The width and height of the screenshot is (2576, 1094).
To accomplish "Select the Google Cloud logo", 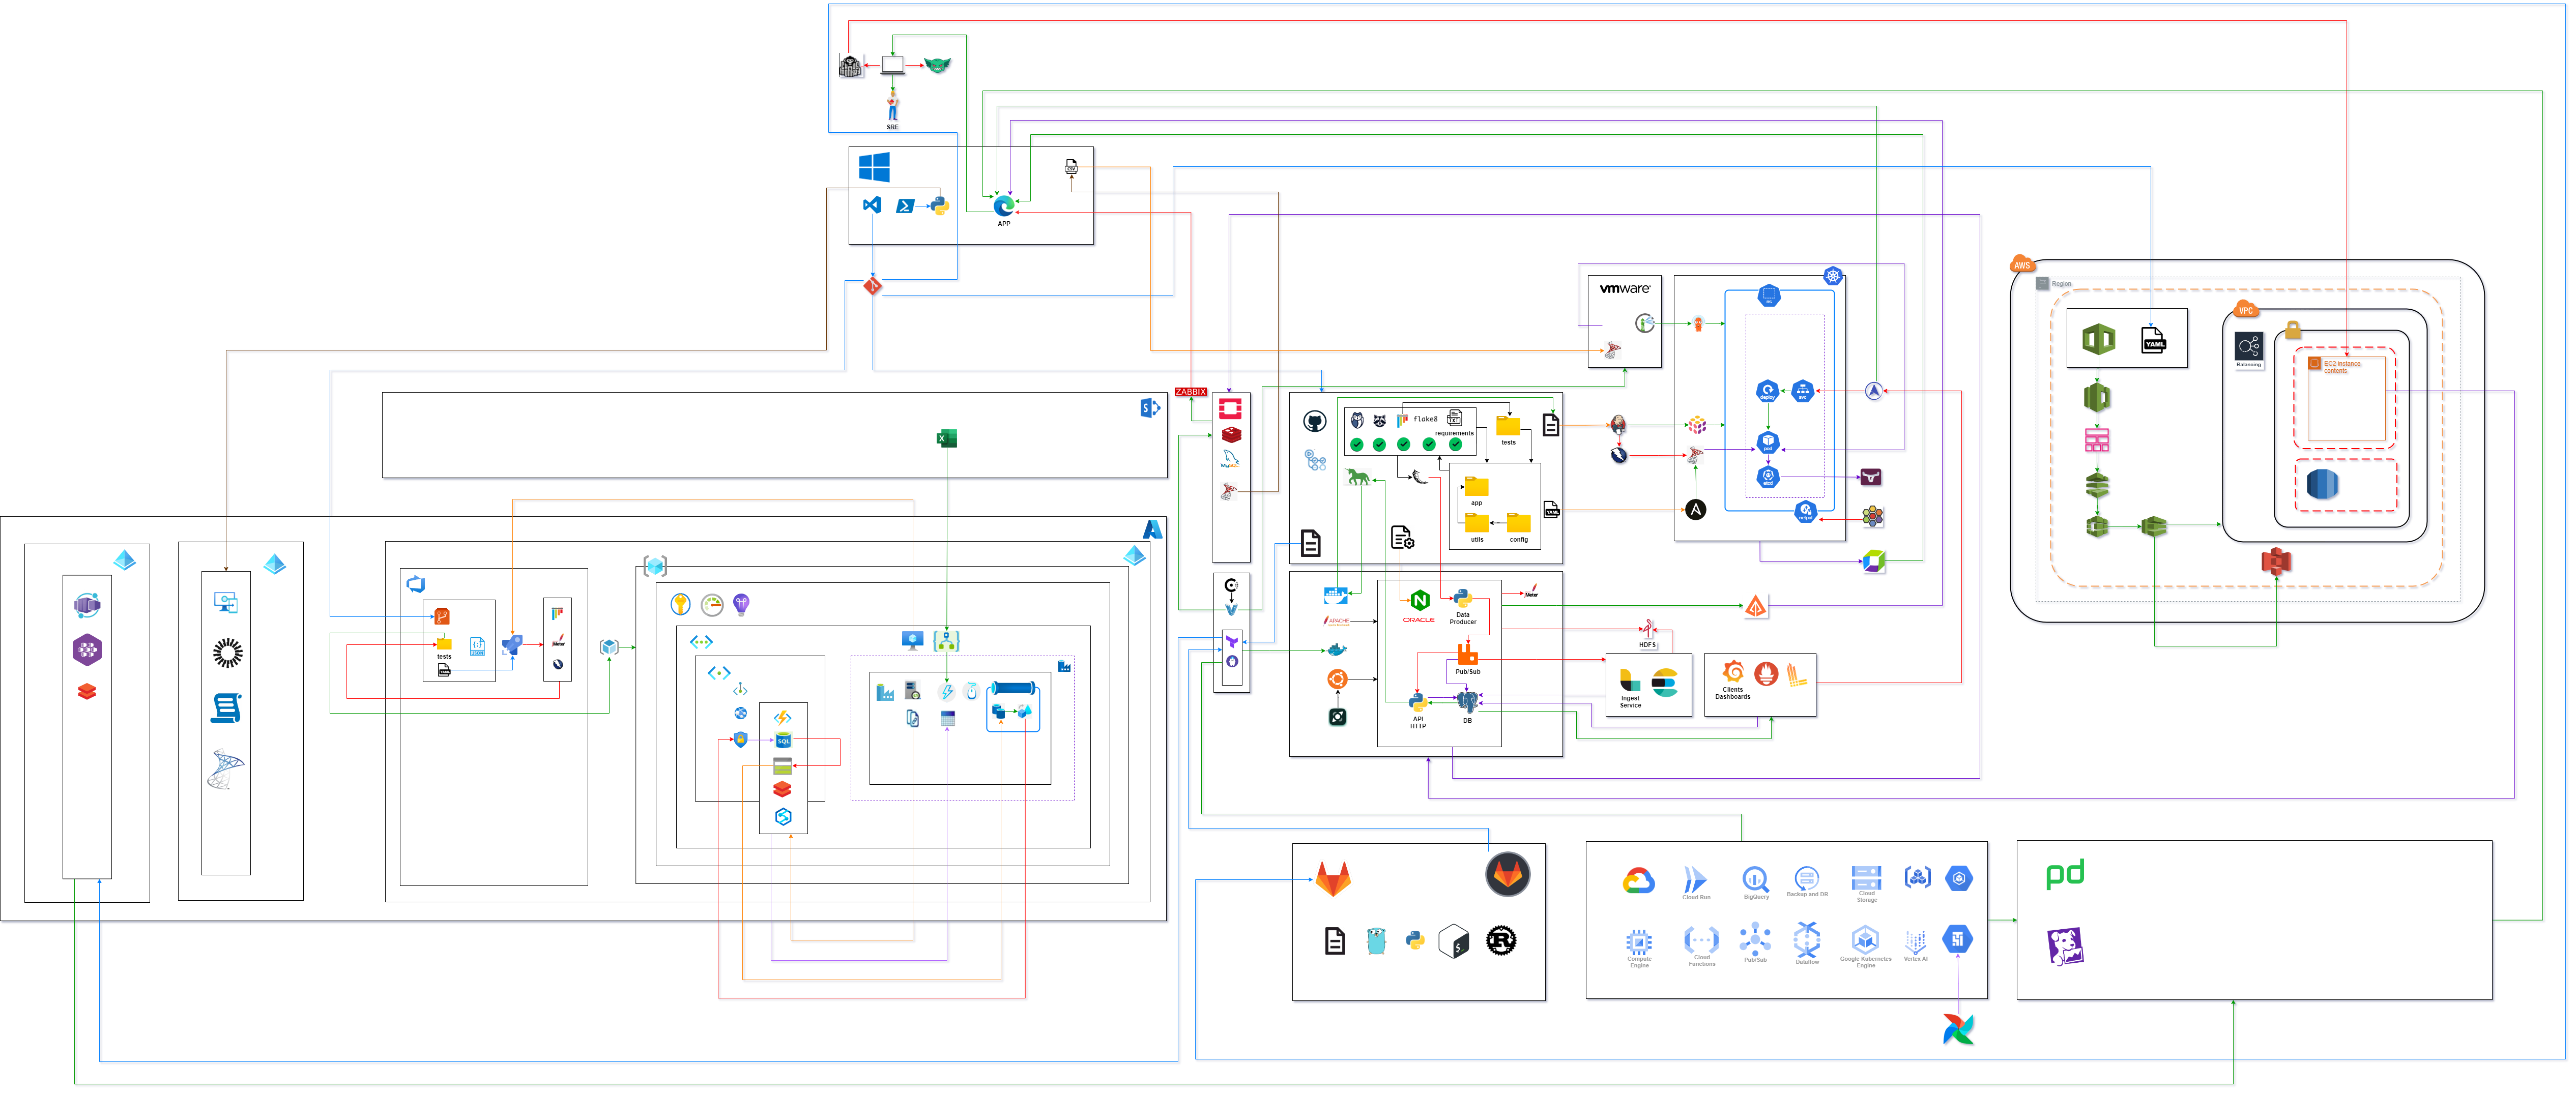I will pyautogui.click(x=1638, y=881).
